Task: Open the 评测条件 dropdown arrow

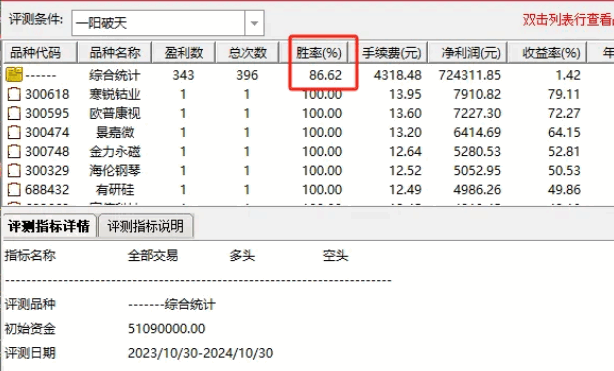Action: [x=254, y=23]
